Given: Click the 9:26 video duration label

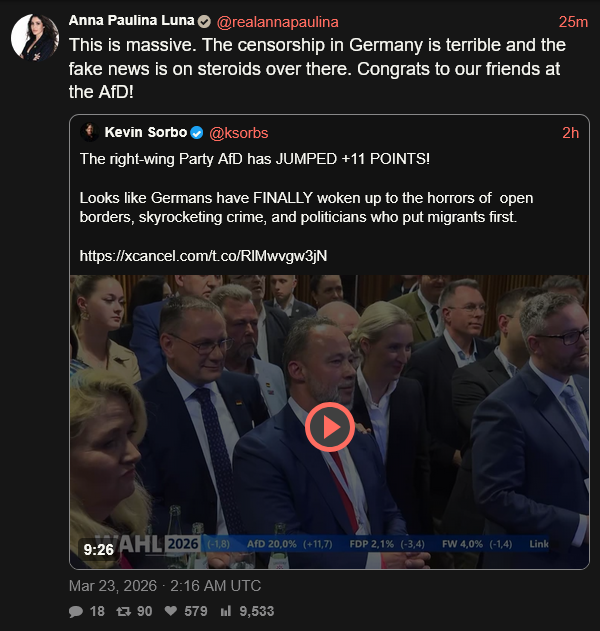Looking at the screenshot, I should point(98,548).
